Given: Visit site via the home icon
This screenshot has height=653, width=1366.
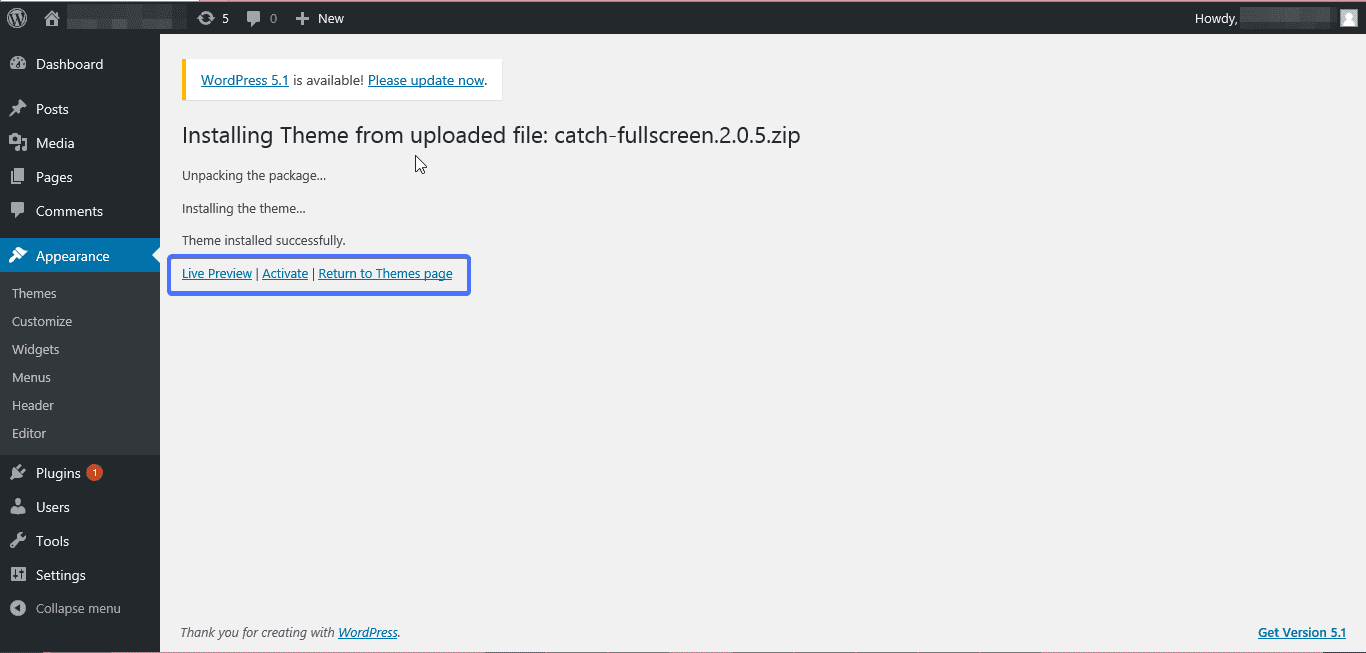Looking at the screenshot, I should (x=52, y=18).
